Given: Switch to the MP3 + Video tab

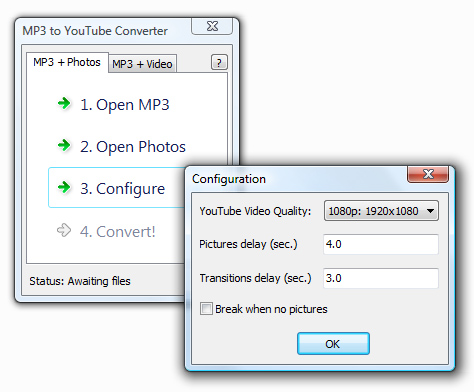Looking at the screenshot, I should click(142, 64).
